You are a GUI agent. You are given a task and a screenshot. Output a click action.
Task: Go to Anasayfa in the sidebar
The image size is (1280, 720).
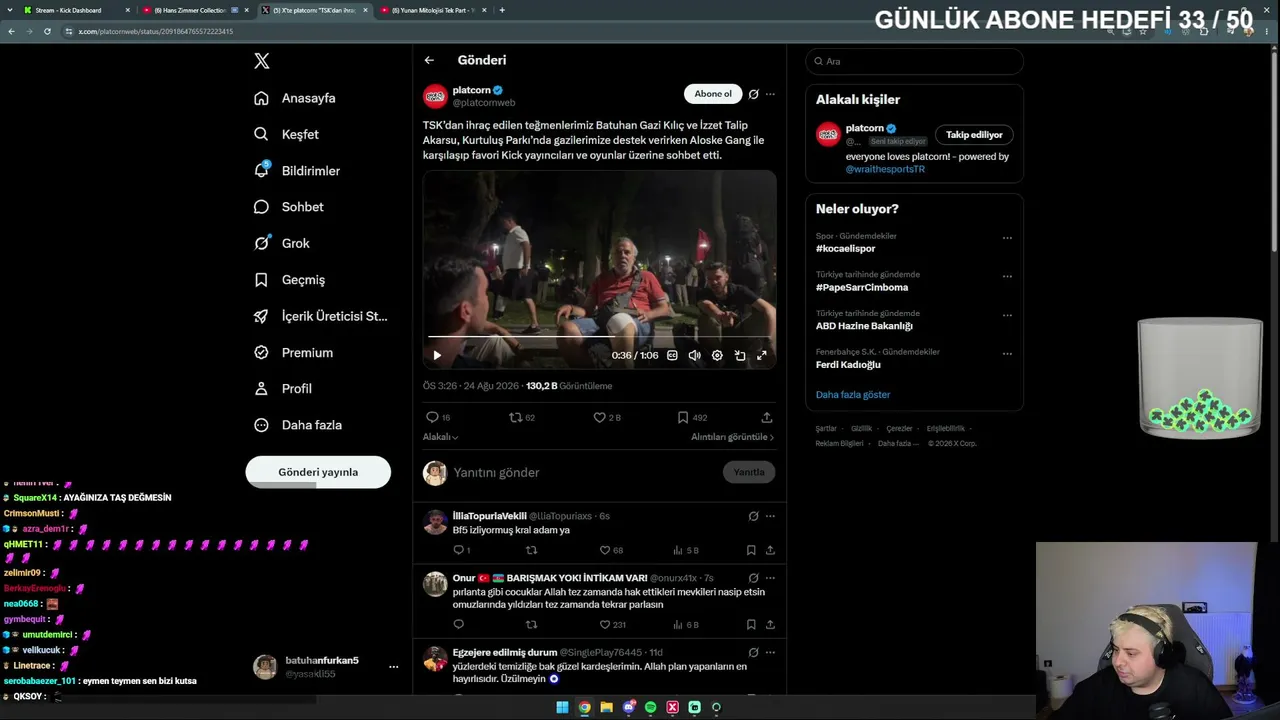(x=295, y=98)
